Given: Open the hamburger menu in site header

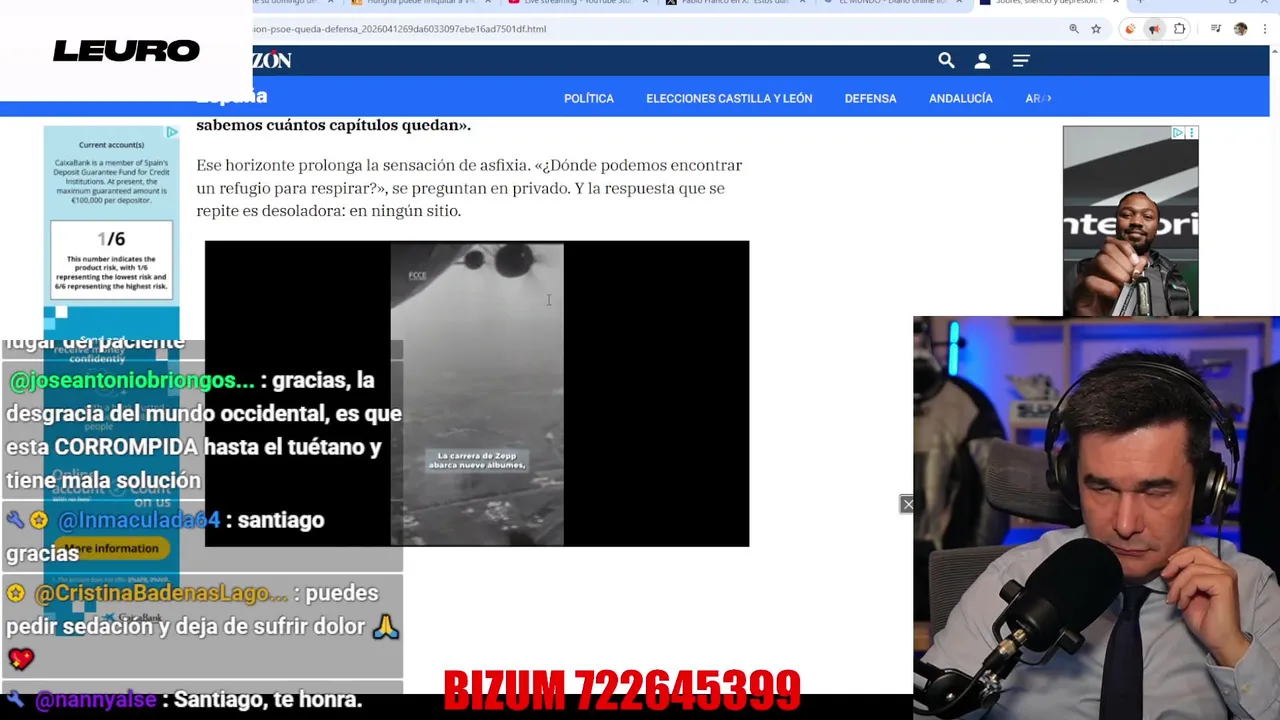Looking at the screenshot, I should click(1021, 61).
